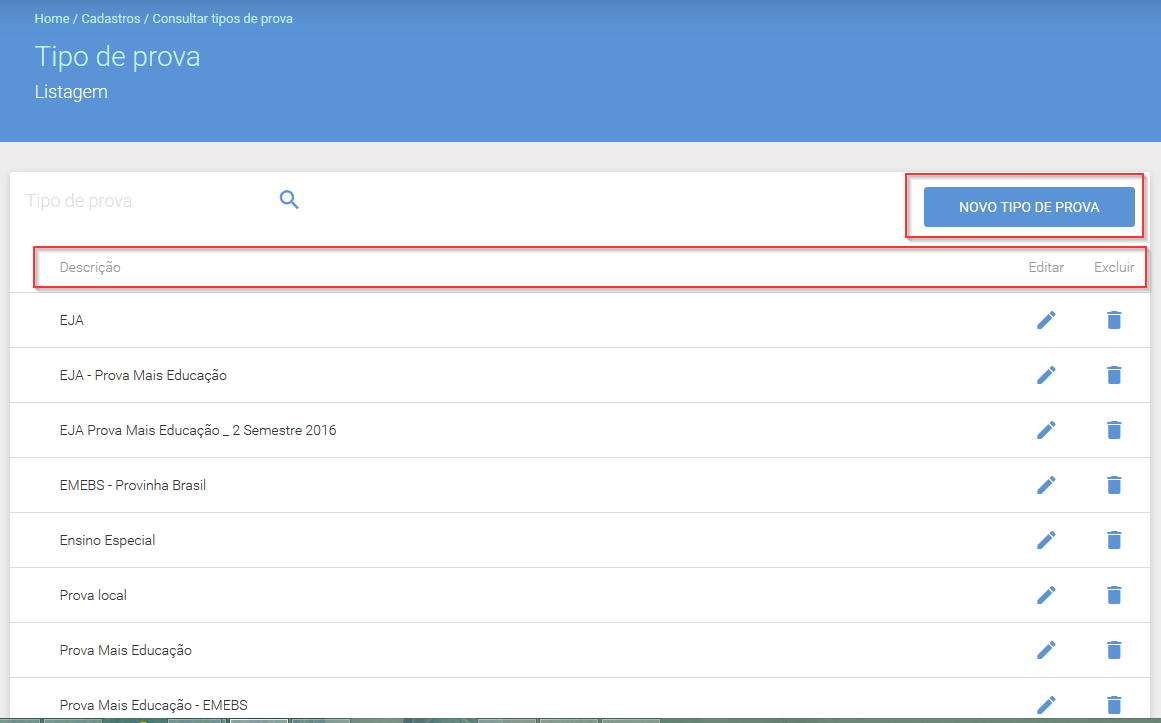Delete the EJA entry with trash icon
The height and width of the screenshot is (723, 1161).
click(1114, 320)
